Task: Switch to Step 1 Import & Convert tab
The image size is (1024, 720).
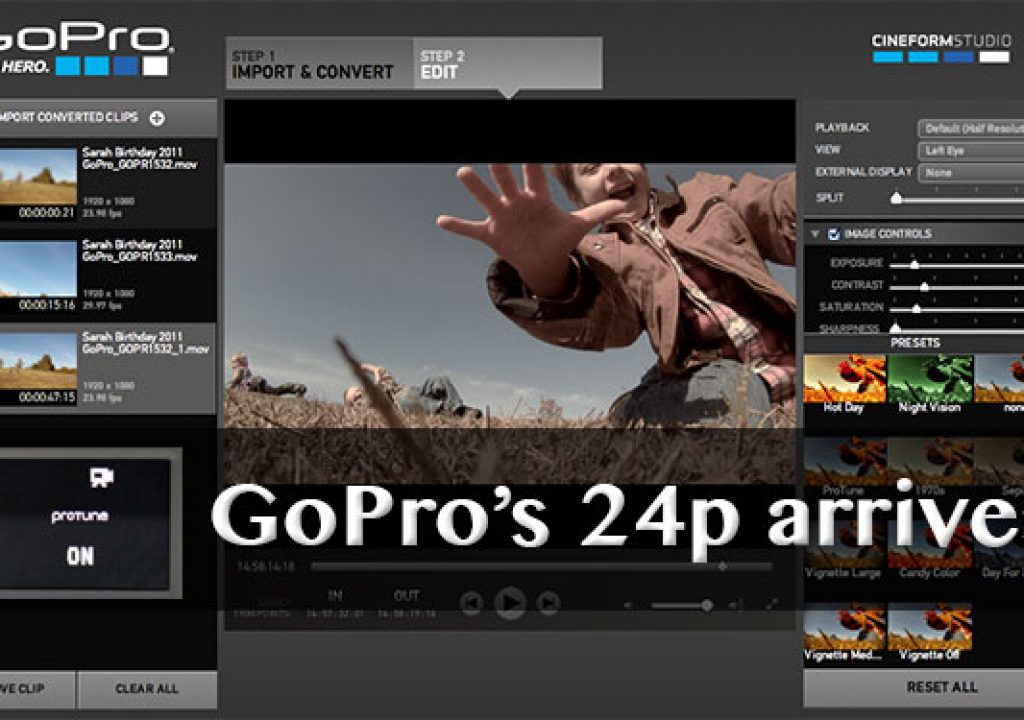Action: click(x=320, y=63)
